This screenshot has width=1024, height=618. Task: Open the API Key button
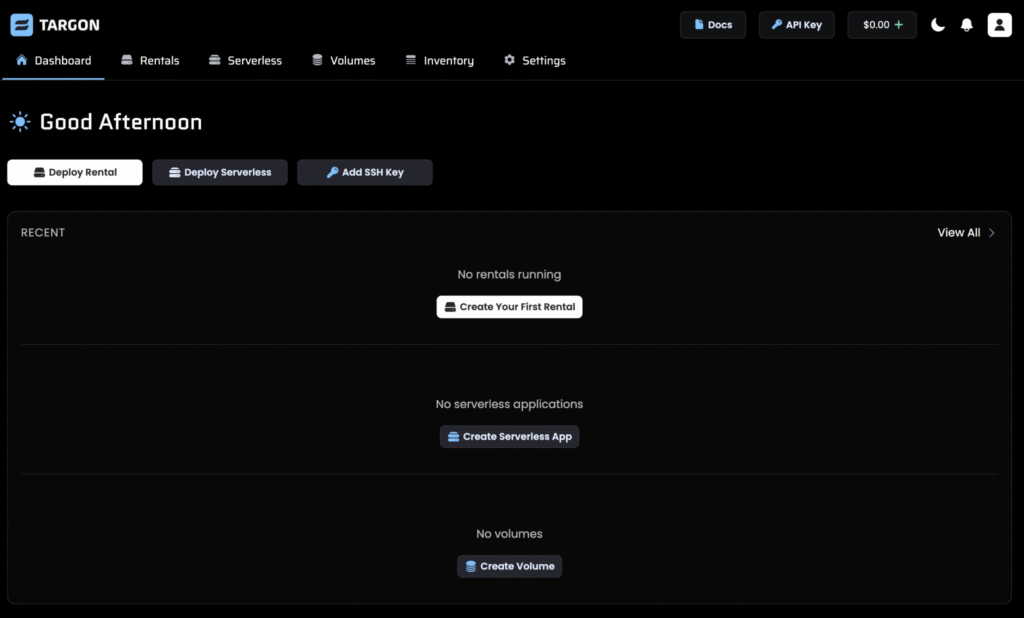796,25
